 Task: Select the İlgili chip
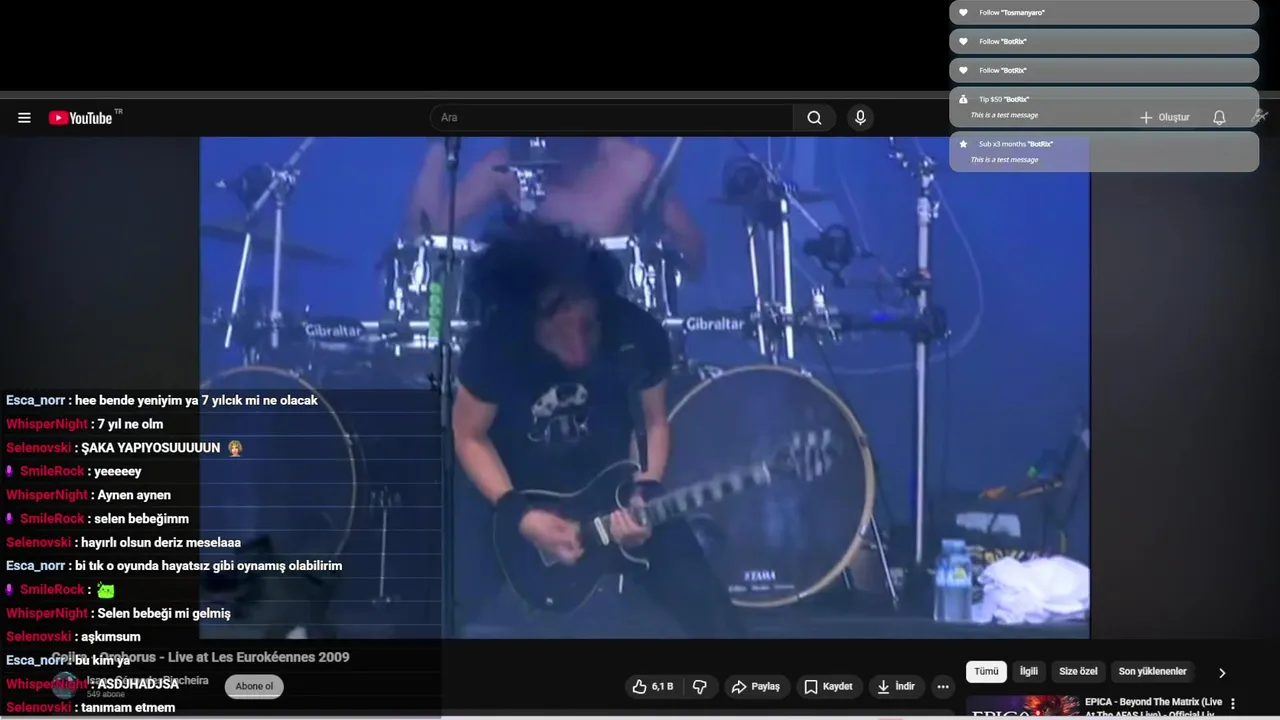(1028, 672)
